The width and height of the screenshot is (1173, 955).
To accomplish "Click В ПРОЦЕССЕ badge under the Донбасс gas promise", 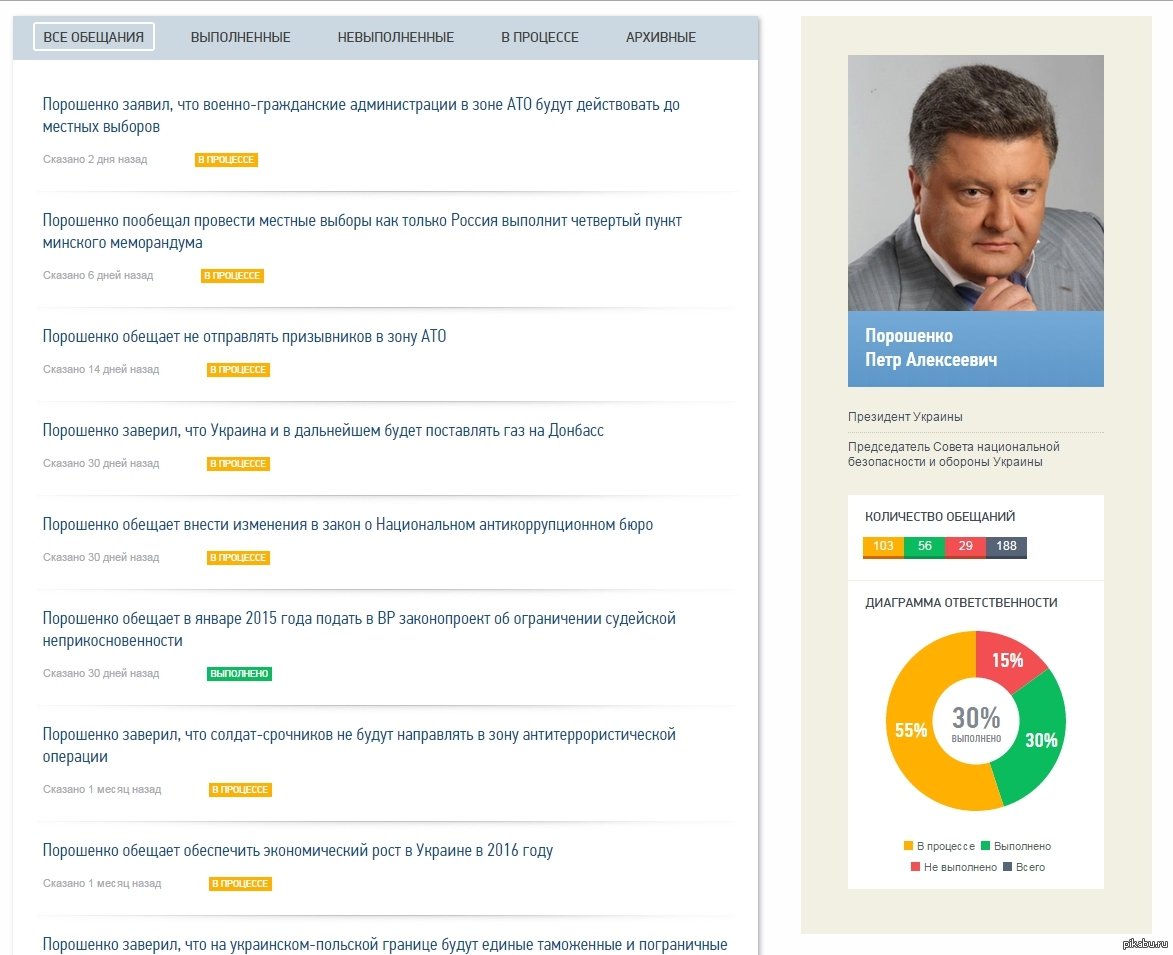I will point(238,464).
